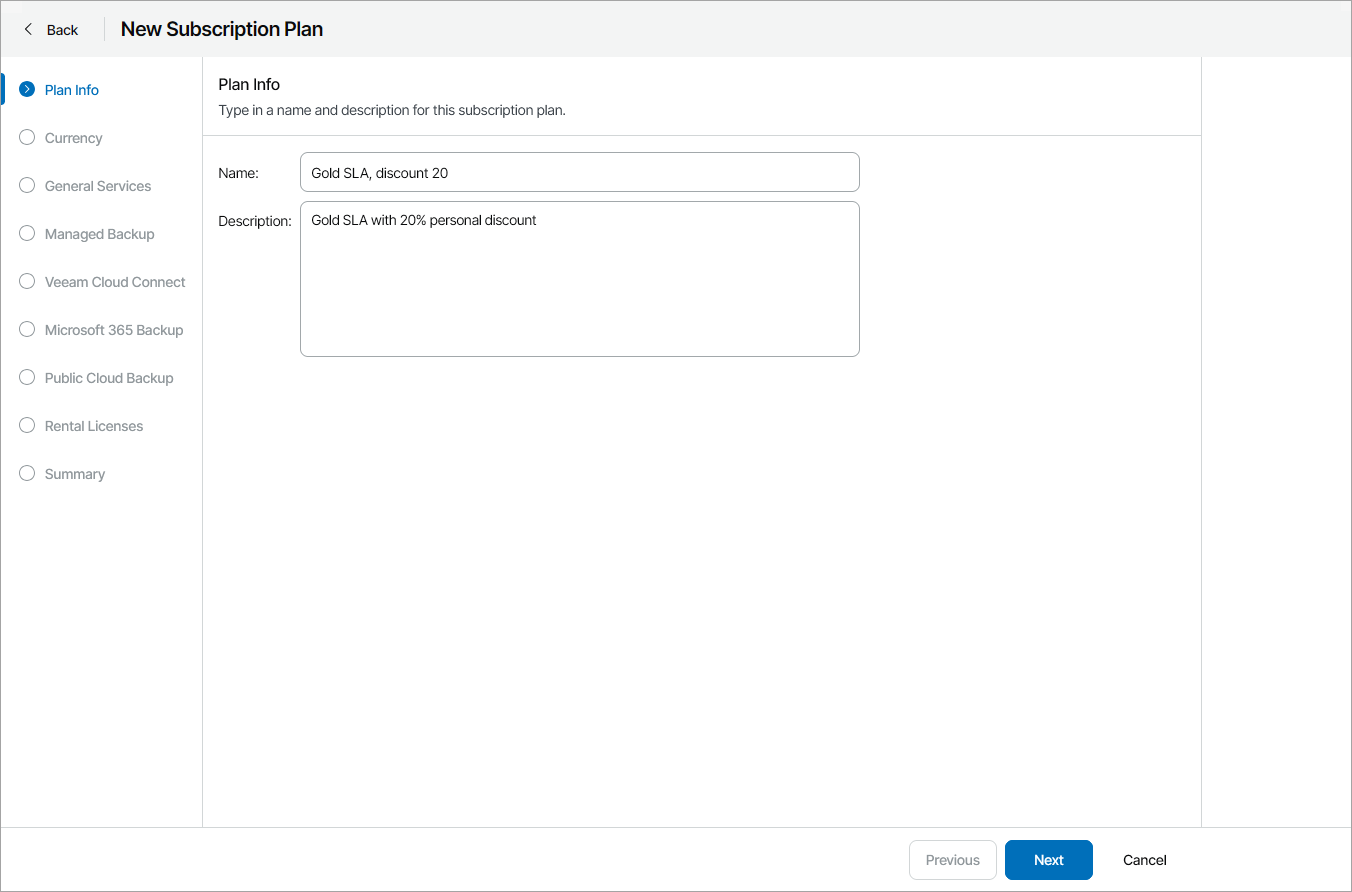
Task: Click the Summary step circle
Action: (x=27, y=473)
